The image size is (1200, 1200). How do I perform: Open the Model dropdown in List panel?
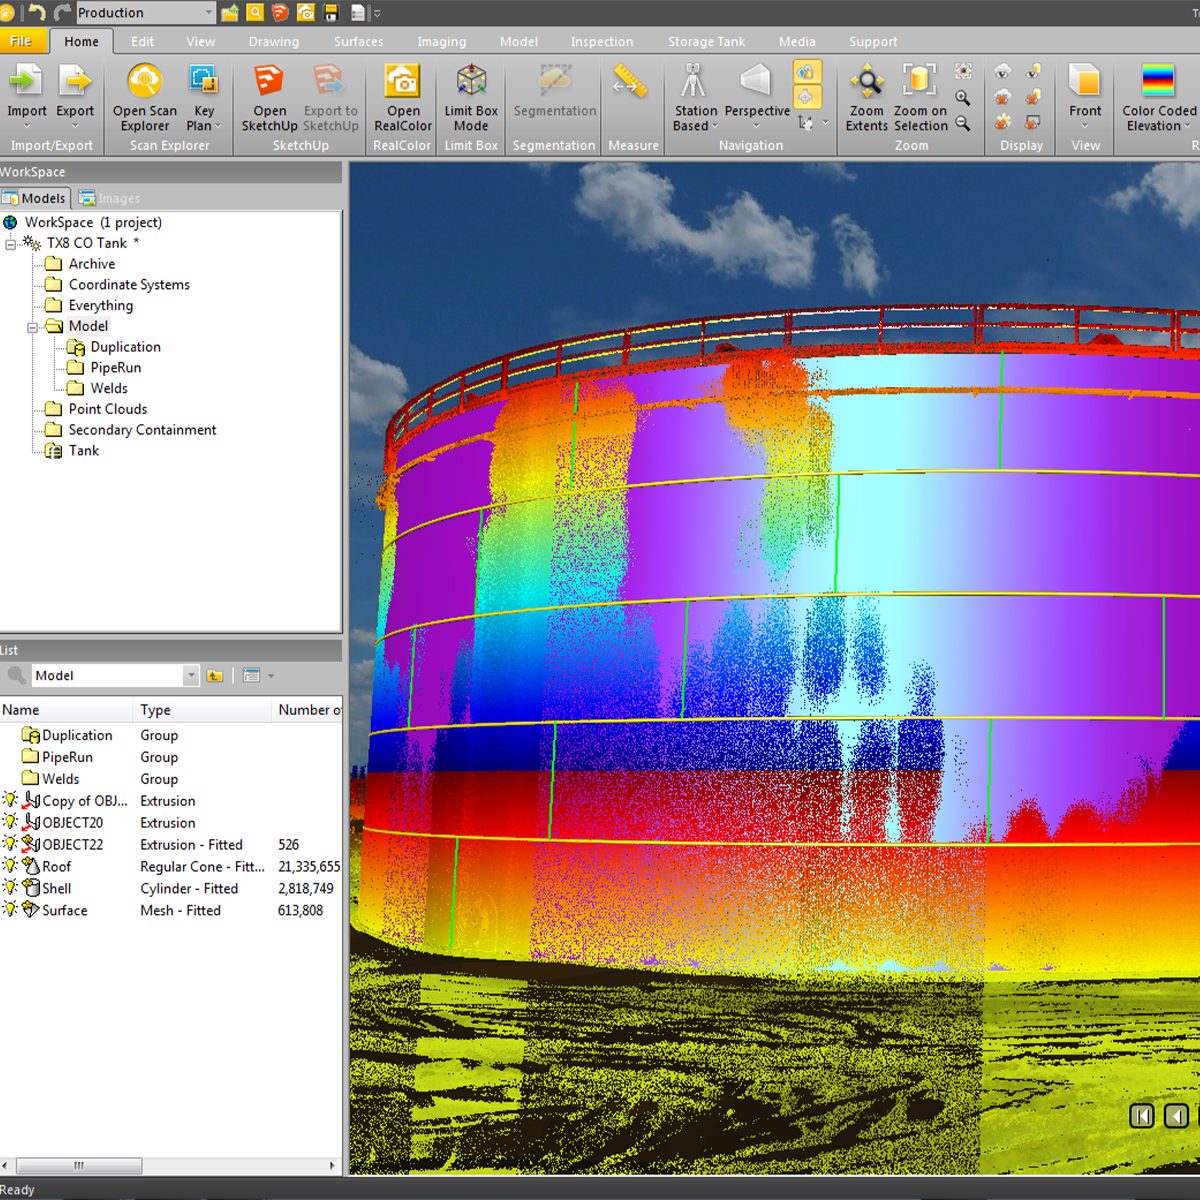(191, 676)
